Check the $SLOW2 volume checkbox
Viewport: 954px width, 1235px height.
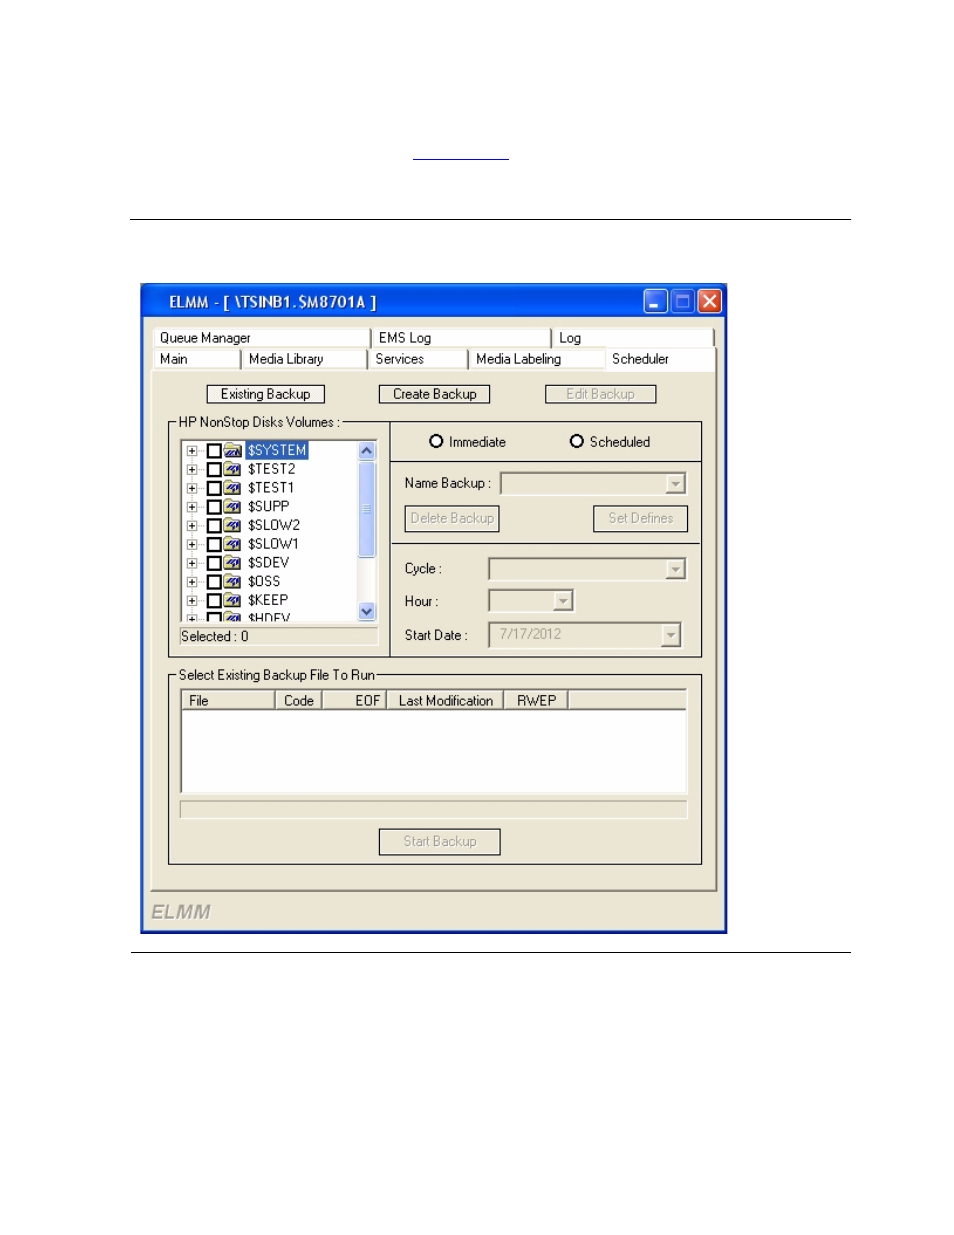point(214,525)
